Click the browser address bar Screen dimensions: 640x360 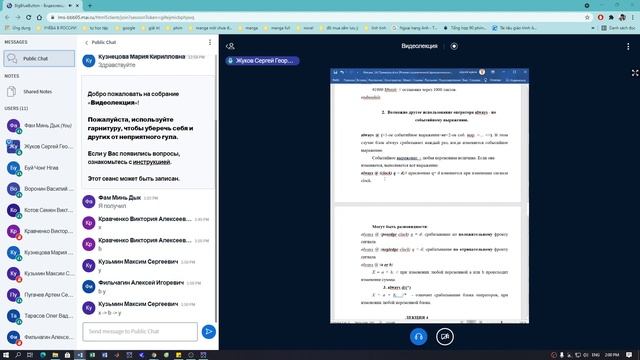point(318,18)
